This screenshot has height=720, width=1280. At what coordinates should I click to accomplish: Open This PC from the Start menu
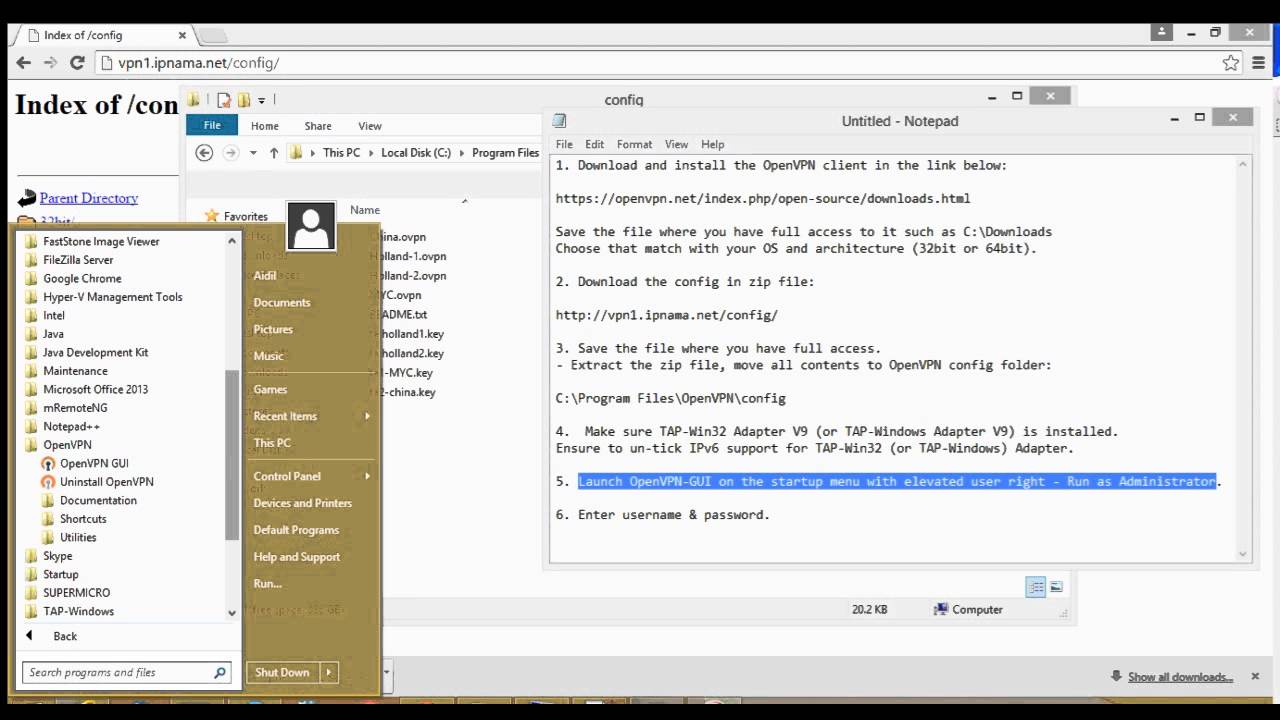tap(272, 443)
